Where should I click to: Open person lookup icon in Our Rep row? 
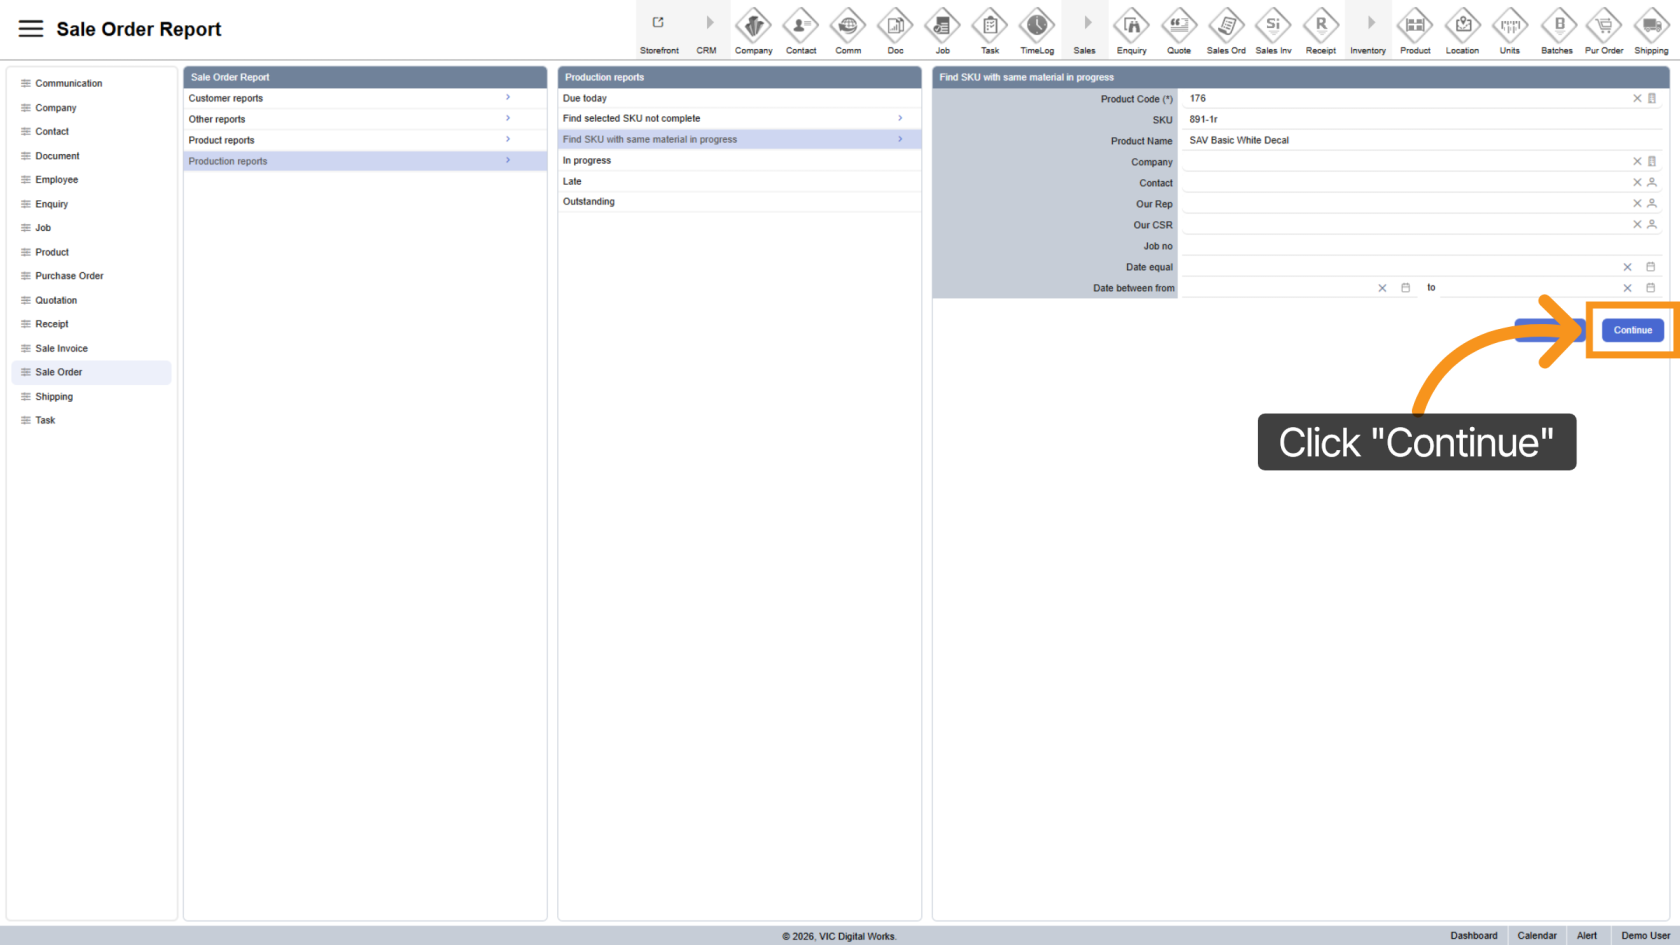pos(1652,203)
